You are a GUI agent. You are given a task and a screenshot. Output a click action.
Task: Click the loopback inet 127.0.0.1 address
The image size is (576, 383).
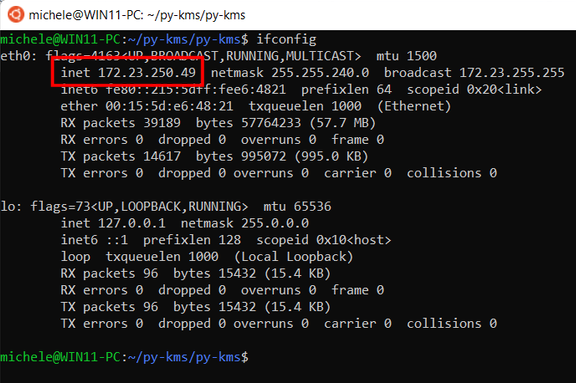pyautogui.click(x=113, y=223)
